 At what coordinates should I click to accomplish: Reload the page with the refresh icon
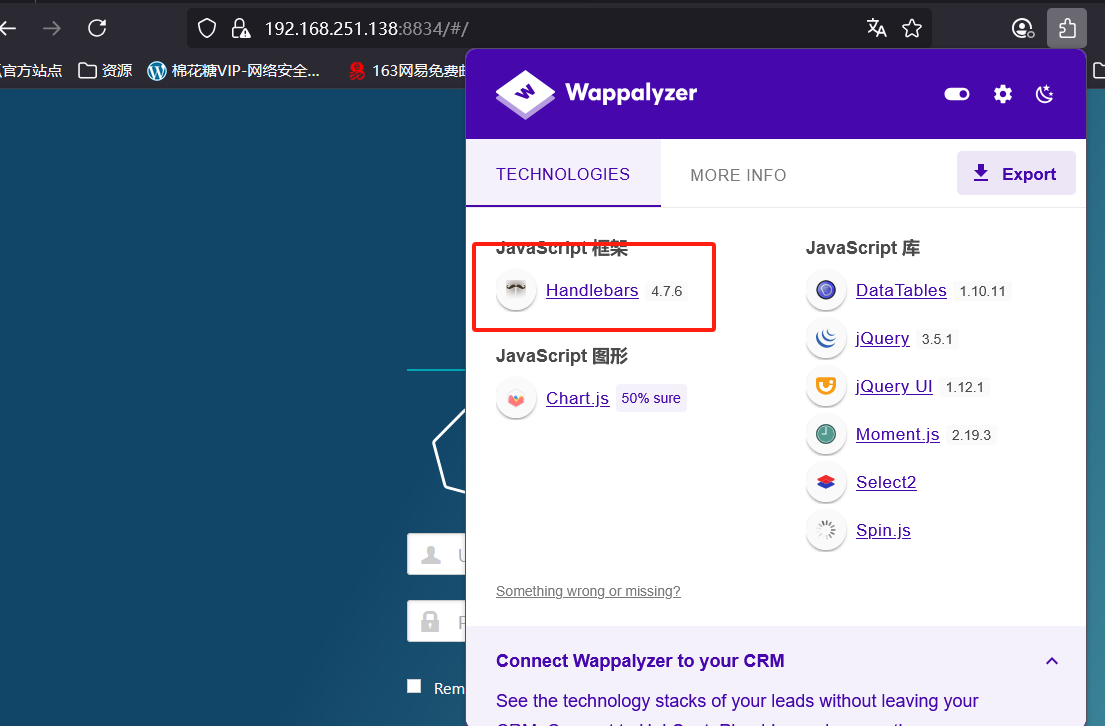coord(97,28)
